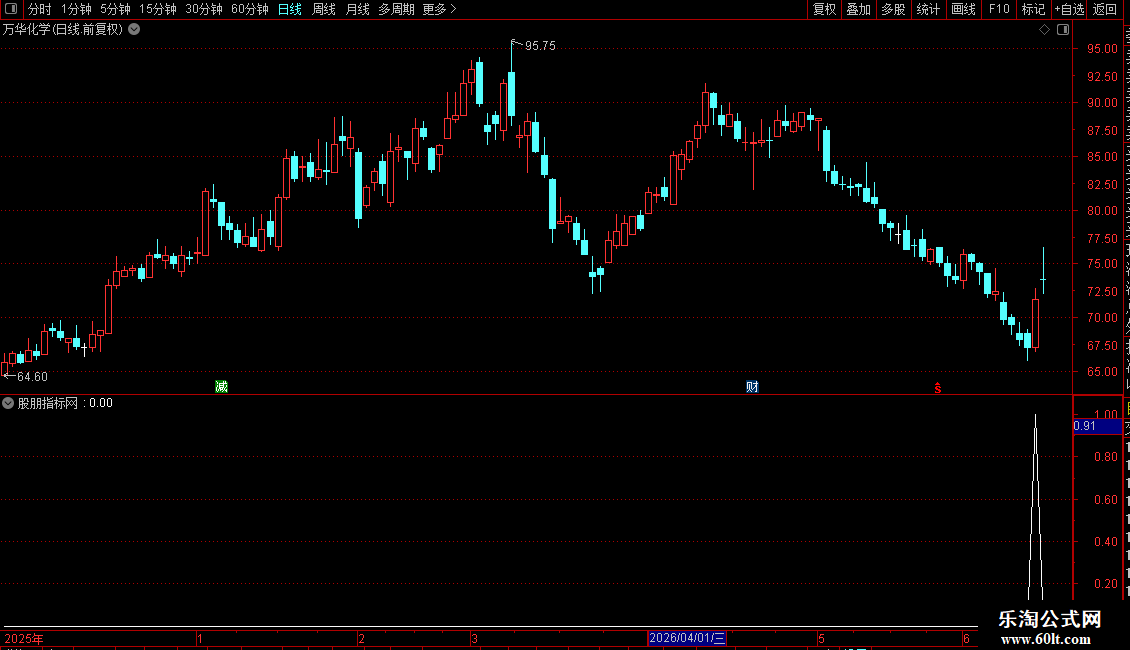
Task: Open the 多股 multi-stock view
Action: 893,9
